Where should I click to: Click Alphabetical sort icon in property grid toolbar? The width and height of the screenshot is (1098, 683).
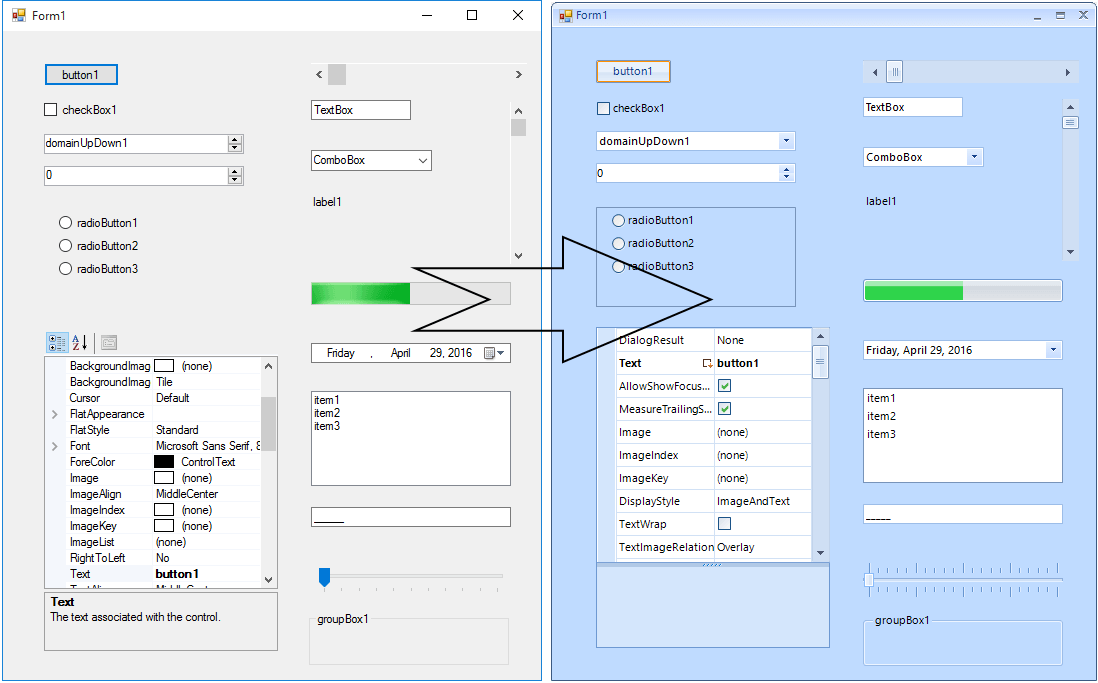click(80, 343)
